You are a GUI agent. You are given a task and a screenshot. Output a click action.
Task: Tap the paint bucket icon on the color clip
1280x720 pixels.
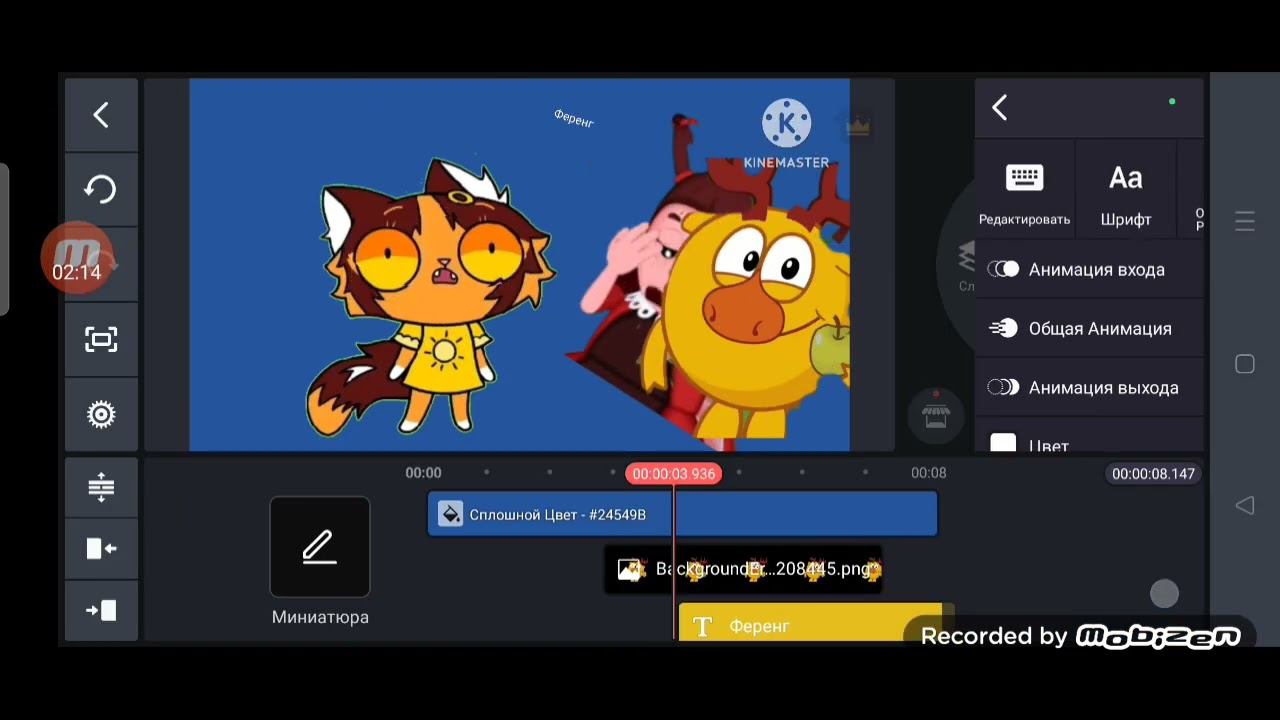(x=451, y=514)
